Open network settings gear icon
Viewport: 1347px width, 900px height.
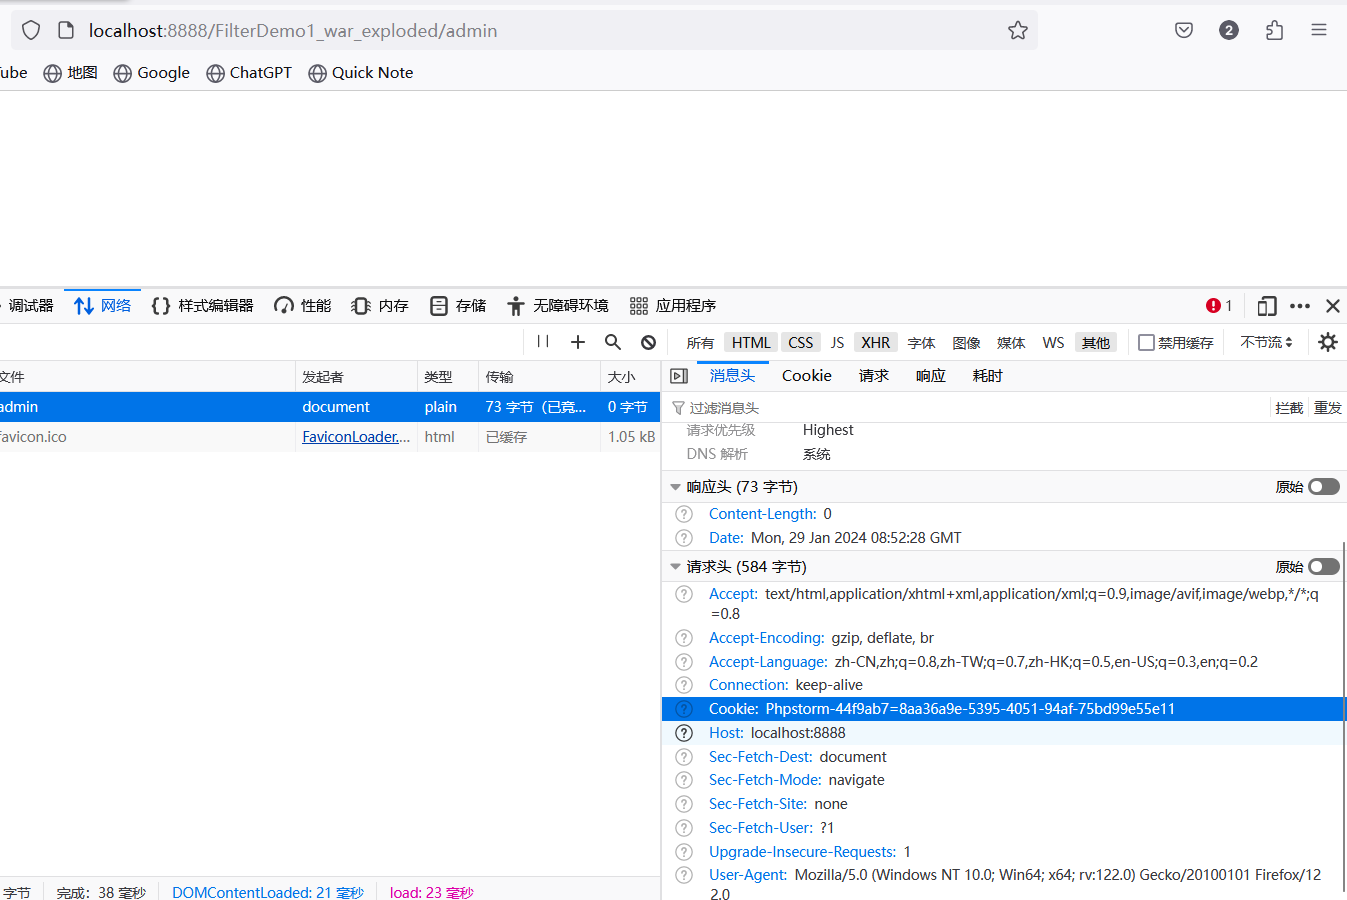tap(1328, 342)
